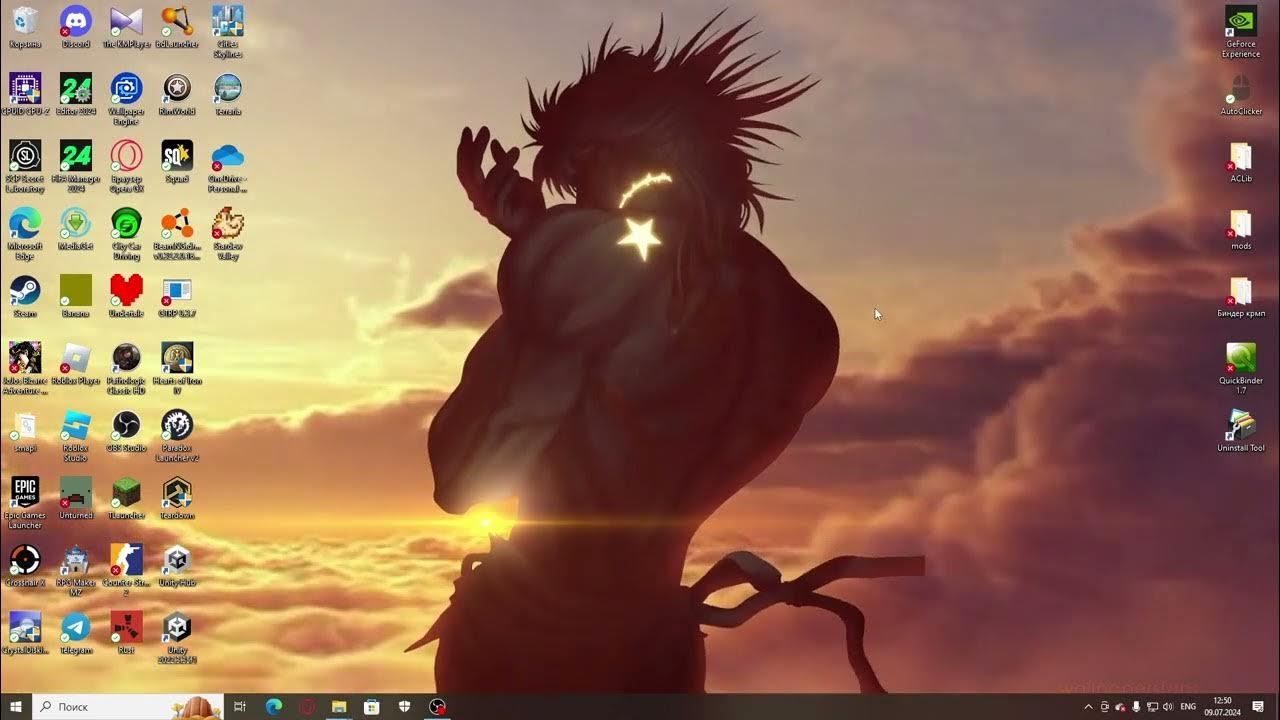
Task: Open Microsoft Store taskbar icon
Action: 372,706
